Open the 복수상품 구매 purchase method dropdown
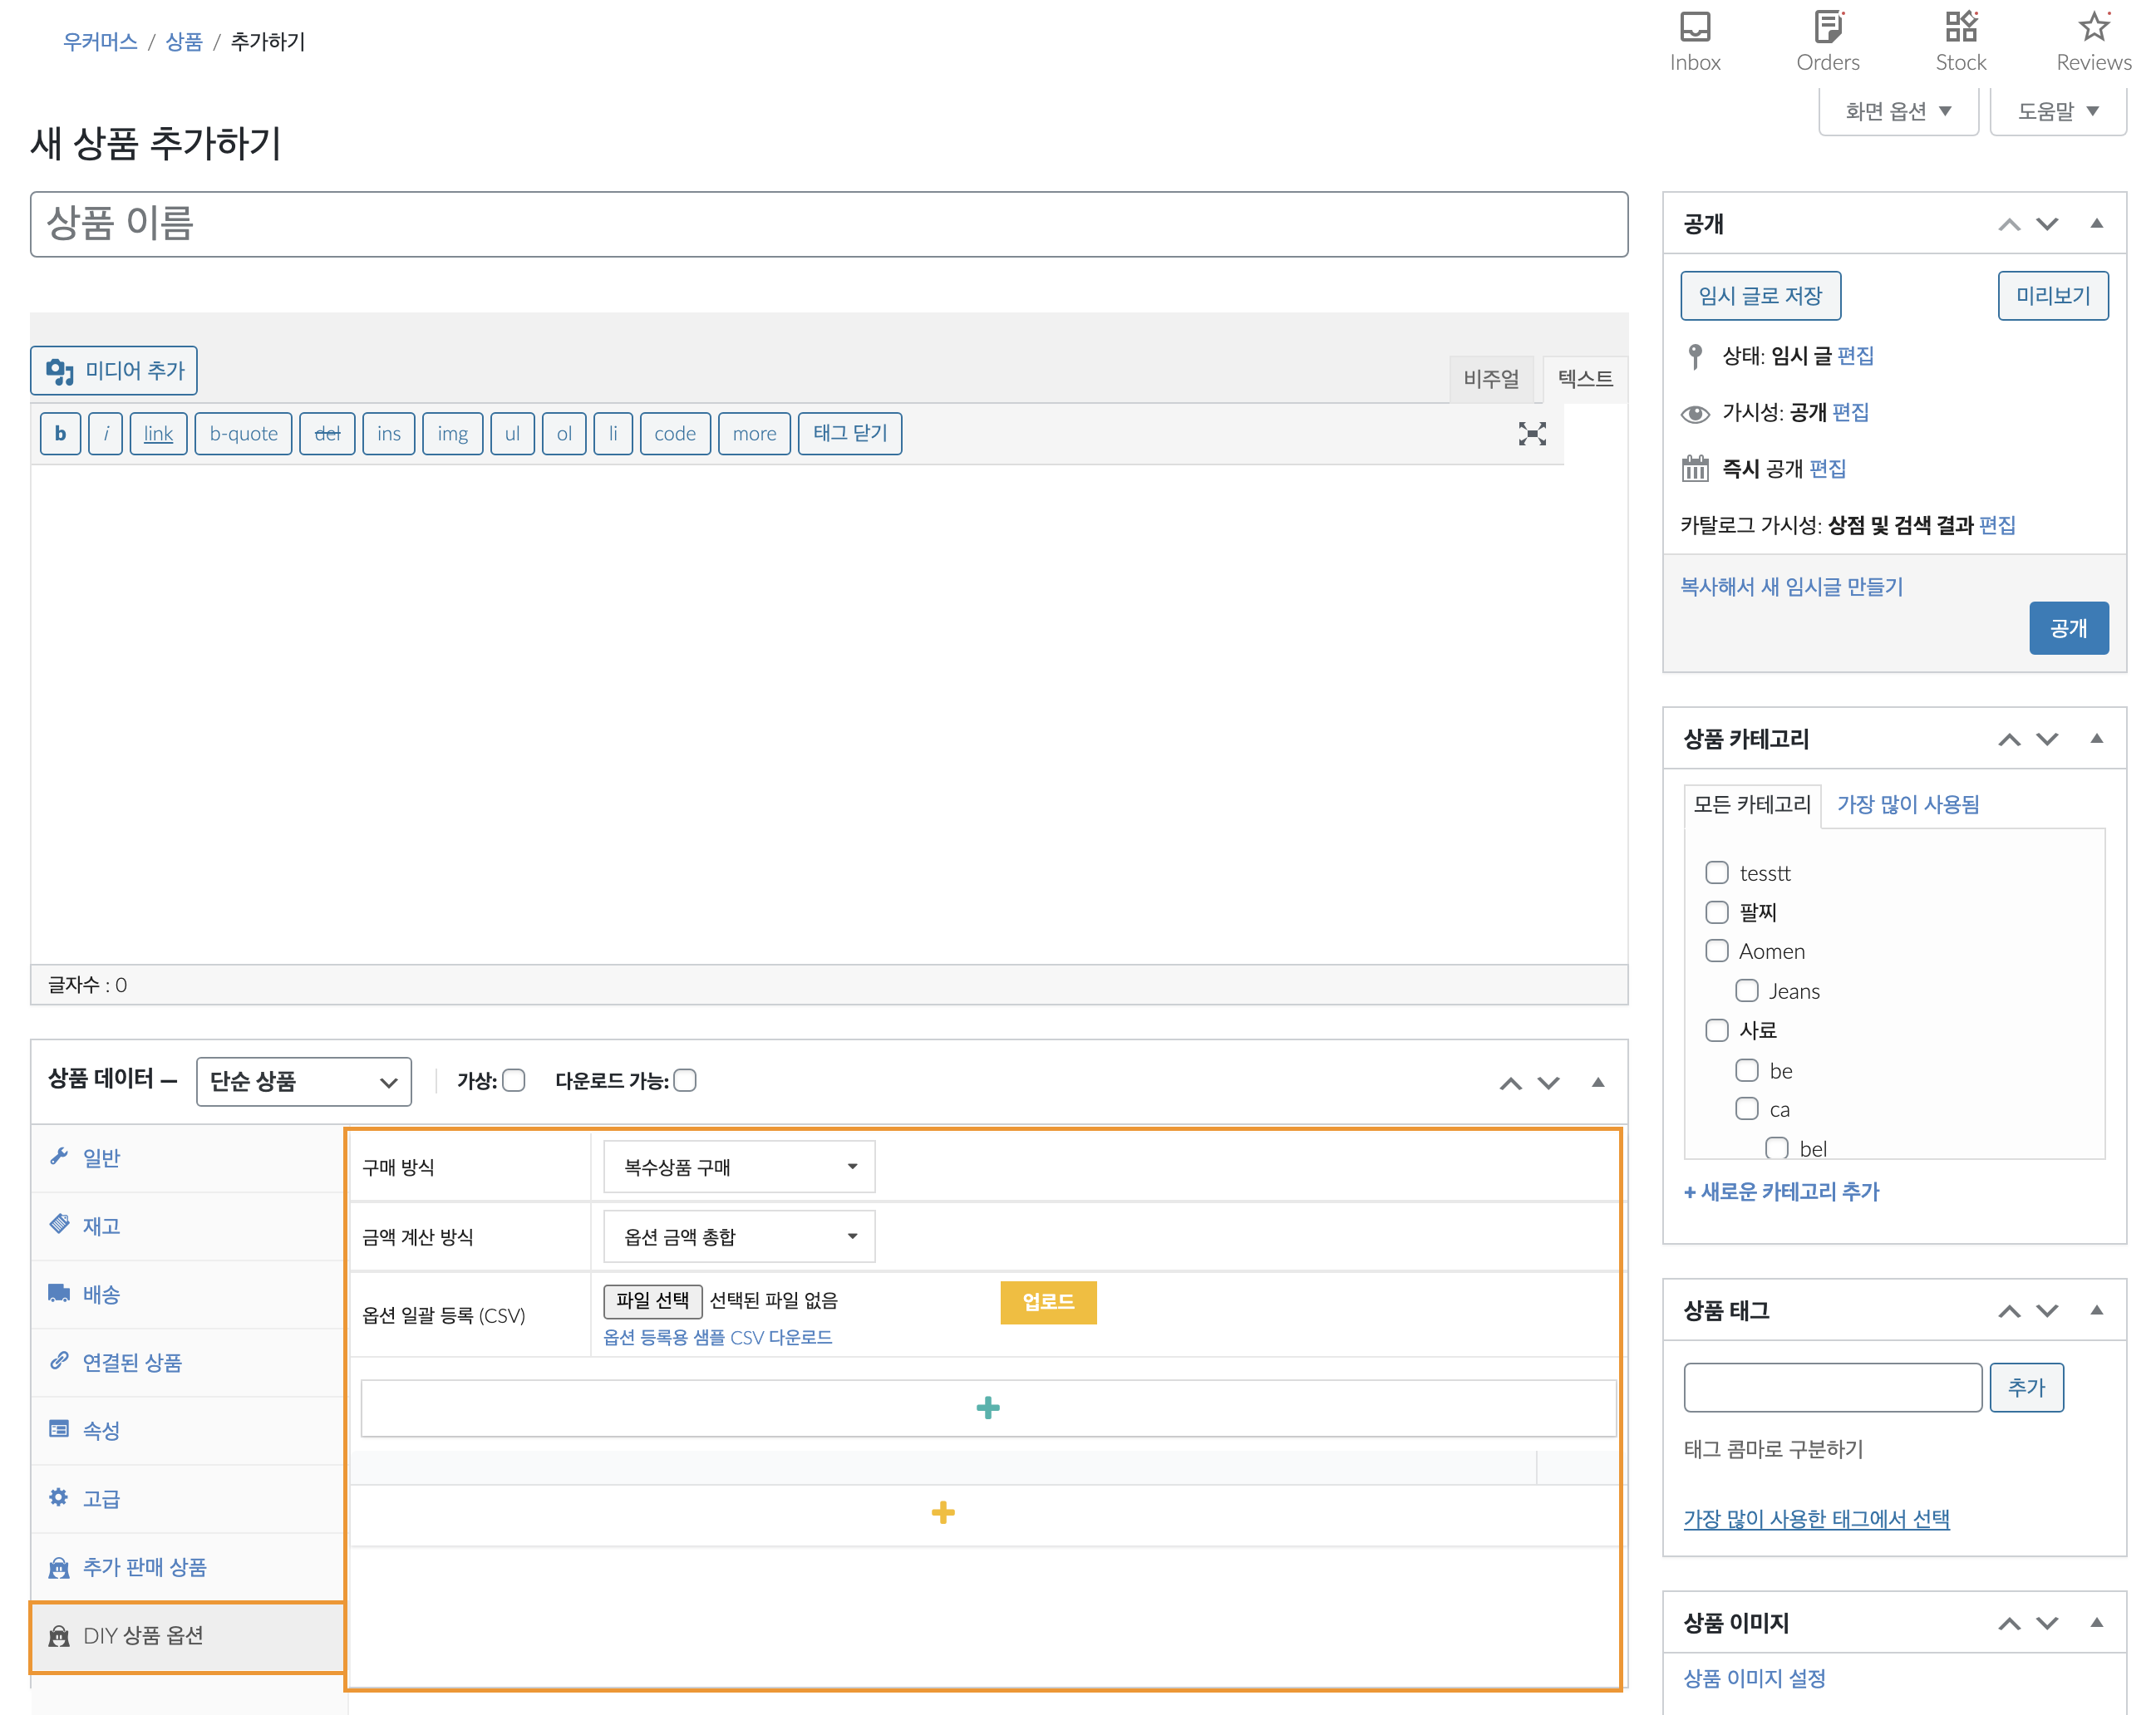Screen dimensions: 2156x1715 pos(739,1167)
